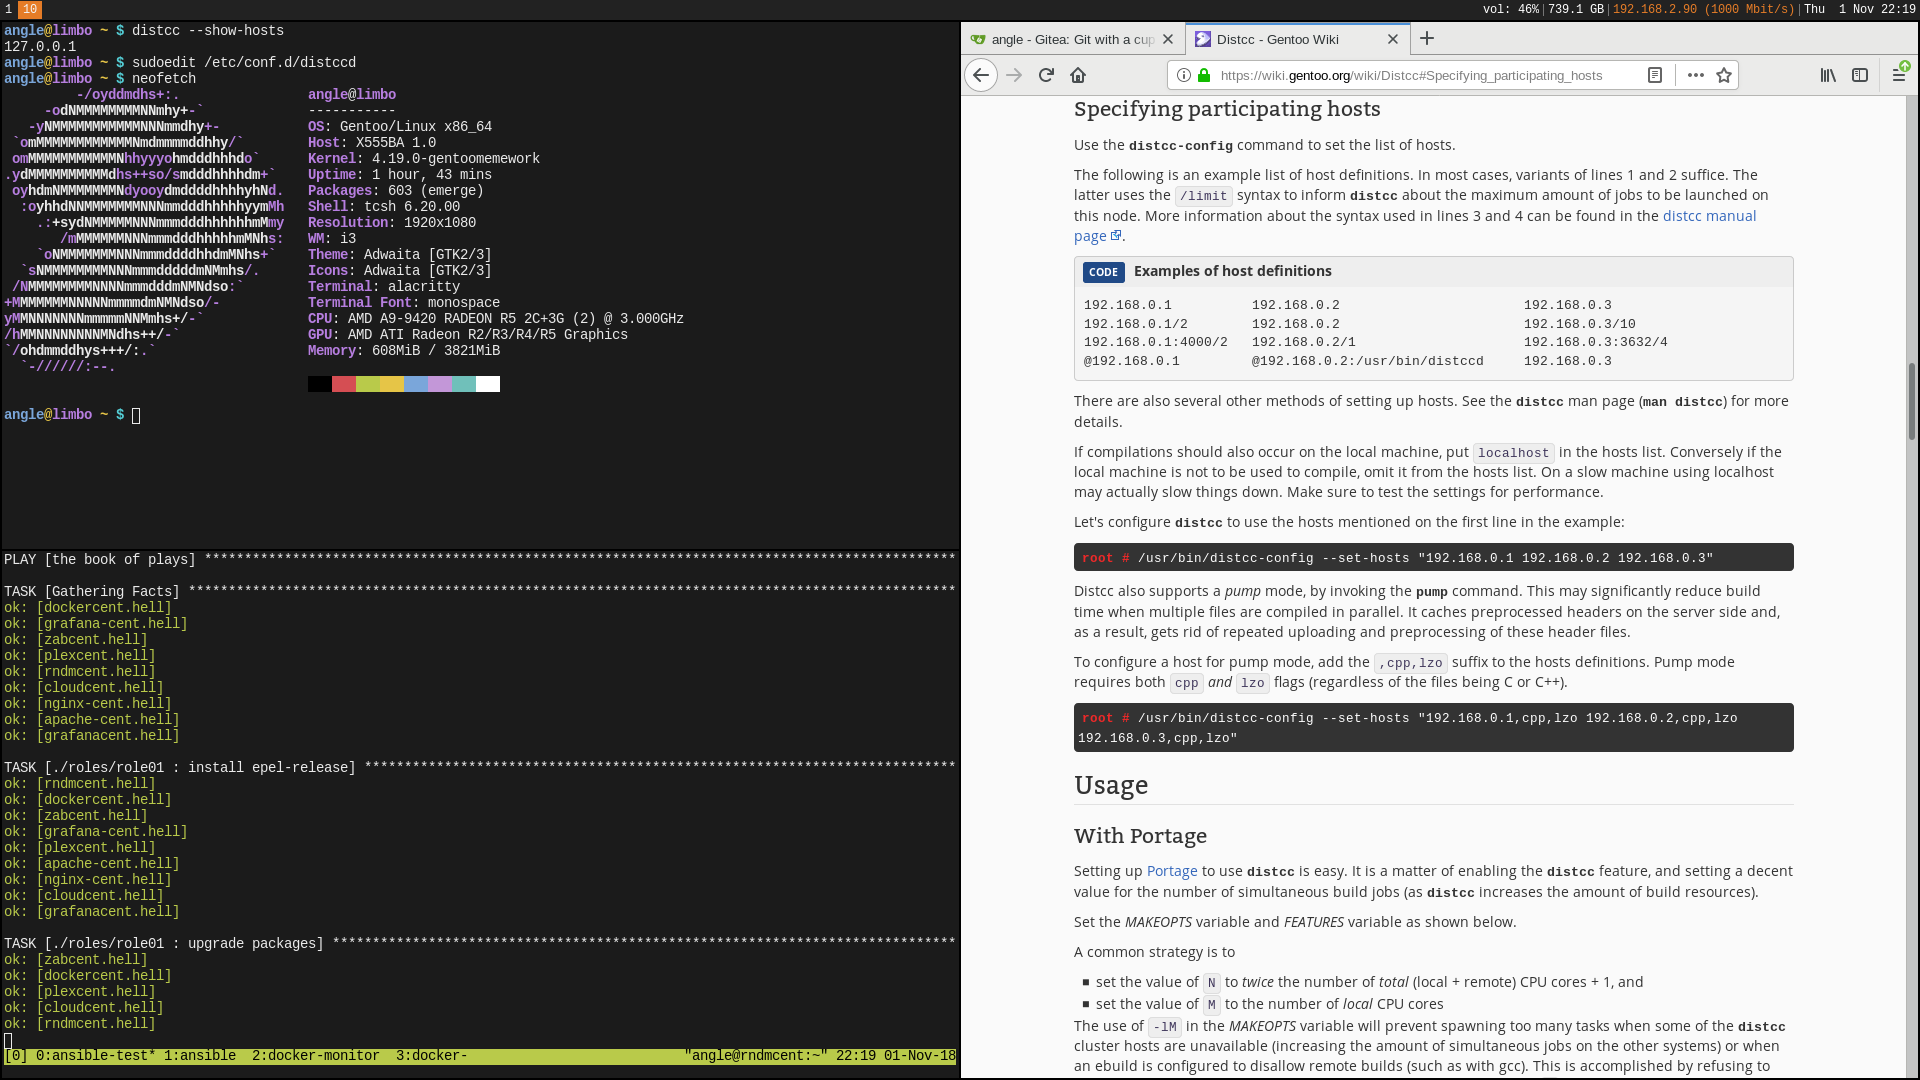The image size is (1920, 1080).
Task: Select tmux window 0:ansible-test
Action: tap(96, 1056)
